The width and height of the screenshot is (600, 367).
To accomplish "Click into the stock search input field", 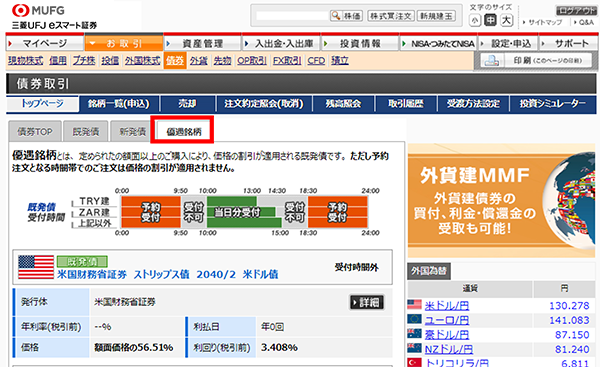I will 292,16.
